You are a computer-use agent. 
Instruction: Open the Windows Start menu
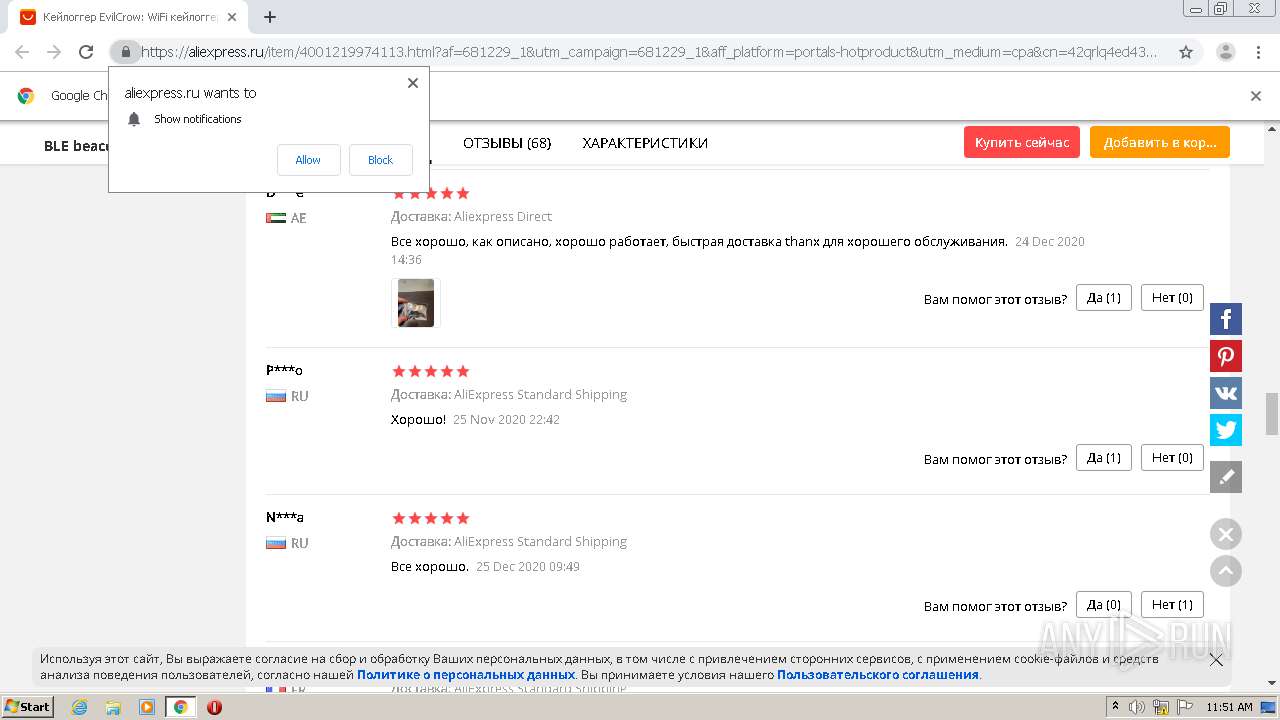[28, 707]
